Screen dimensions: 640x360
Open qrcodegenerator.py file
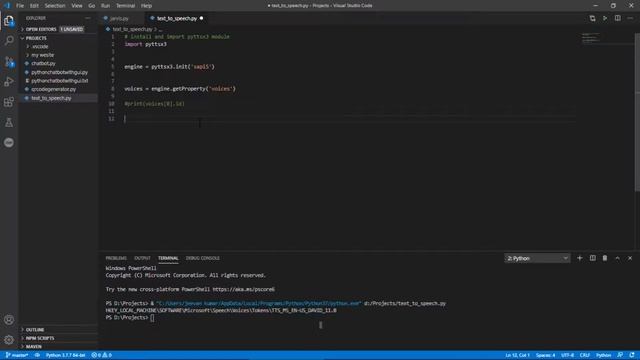coord(53,89)
